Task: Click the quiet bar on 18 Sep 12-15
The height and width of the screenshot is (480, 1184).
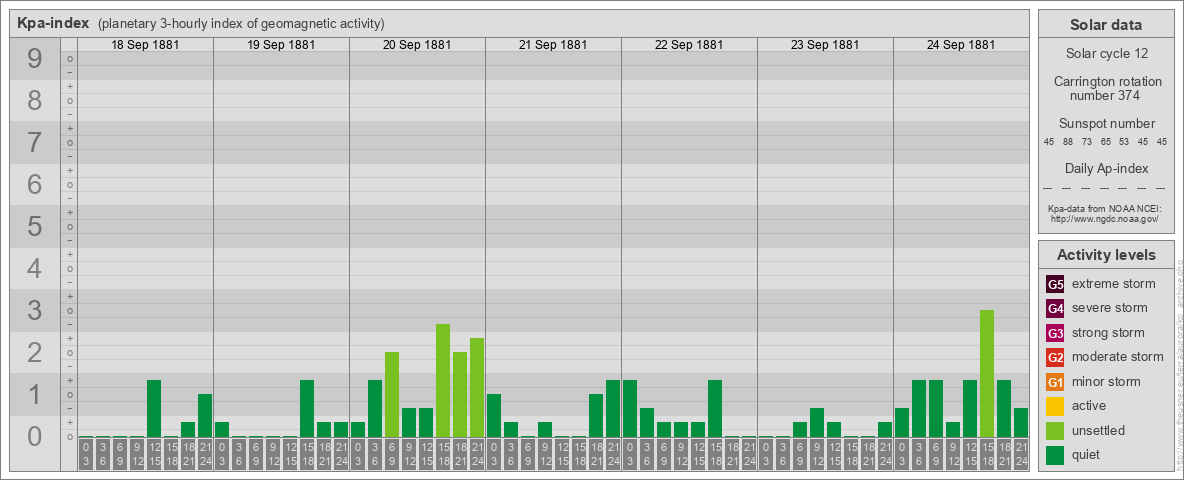Action: click(x=154, y=408)
